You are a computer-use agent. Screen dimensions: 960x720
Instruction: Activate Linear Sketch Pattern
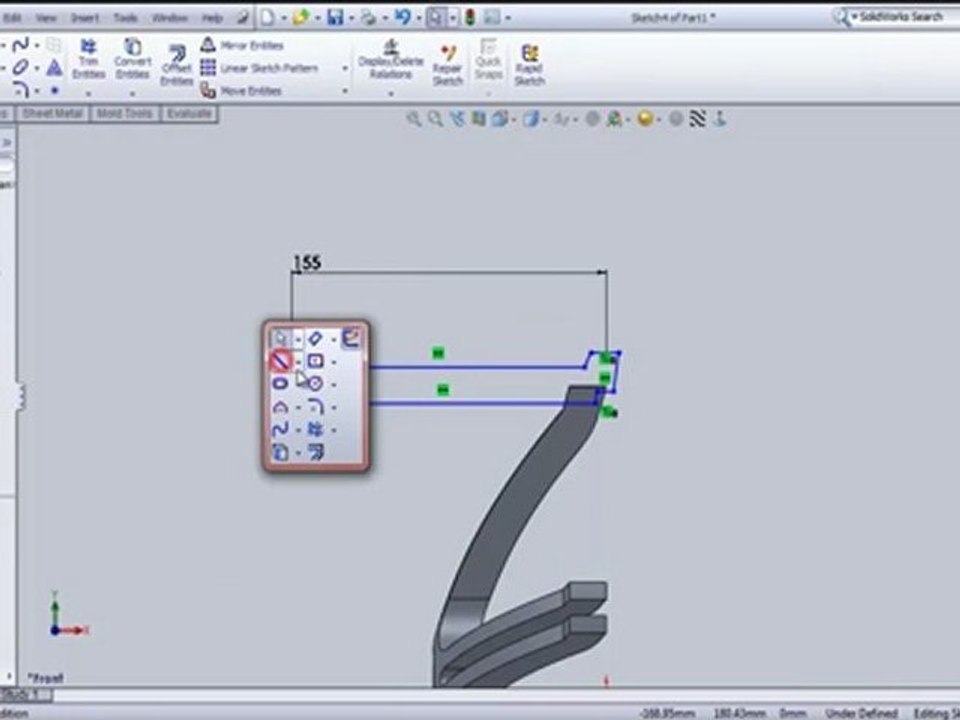coord(260,68)
